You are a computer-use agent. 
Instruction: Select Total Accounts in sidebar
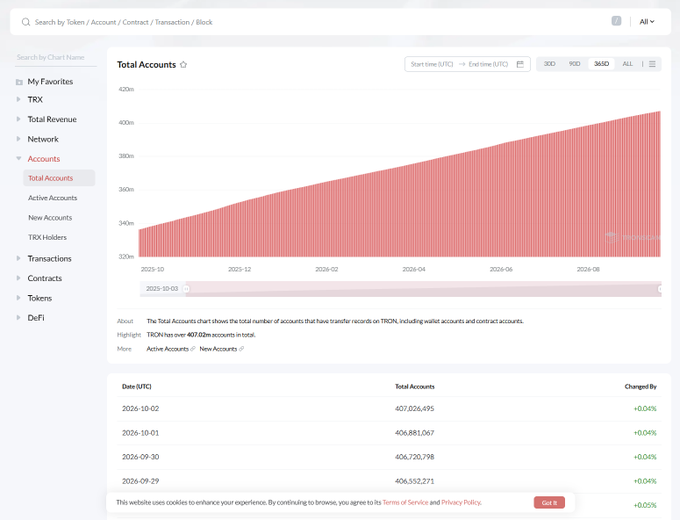(x=59, y=178)
